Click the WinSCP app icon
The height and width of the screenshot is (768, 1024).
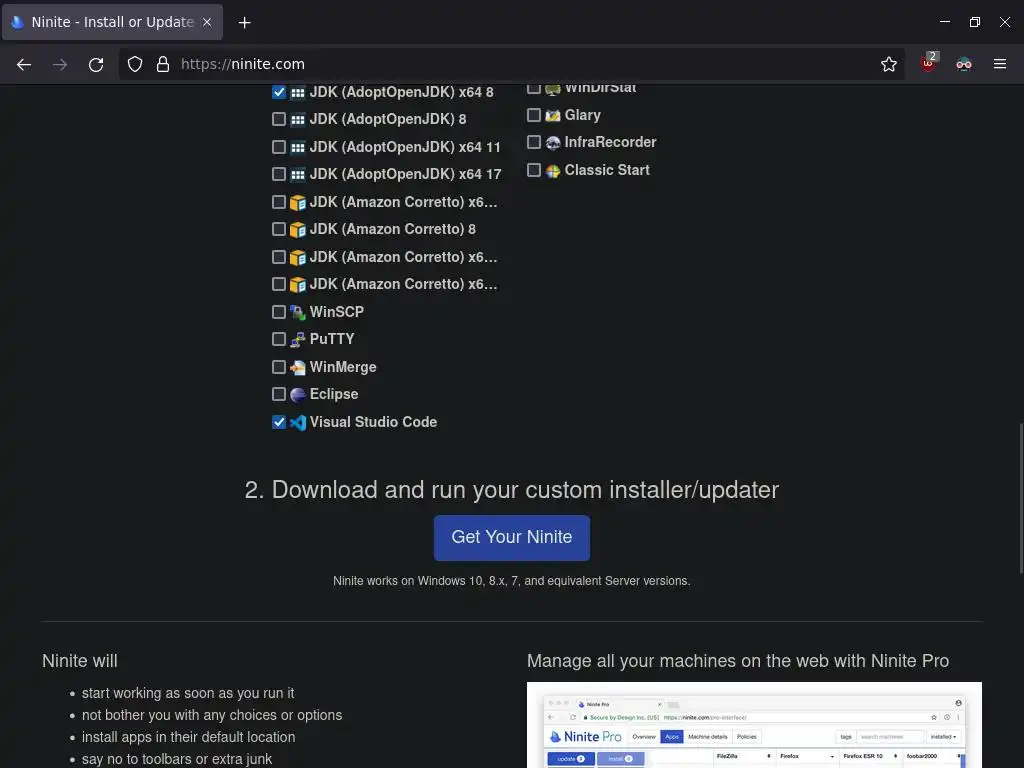pos(298,313)
